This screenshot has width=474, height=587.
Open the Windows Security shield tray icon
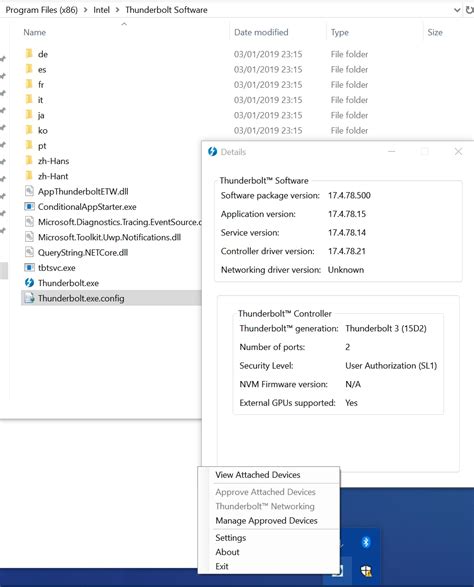click(x=366, y=571)
